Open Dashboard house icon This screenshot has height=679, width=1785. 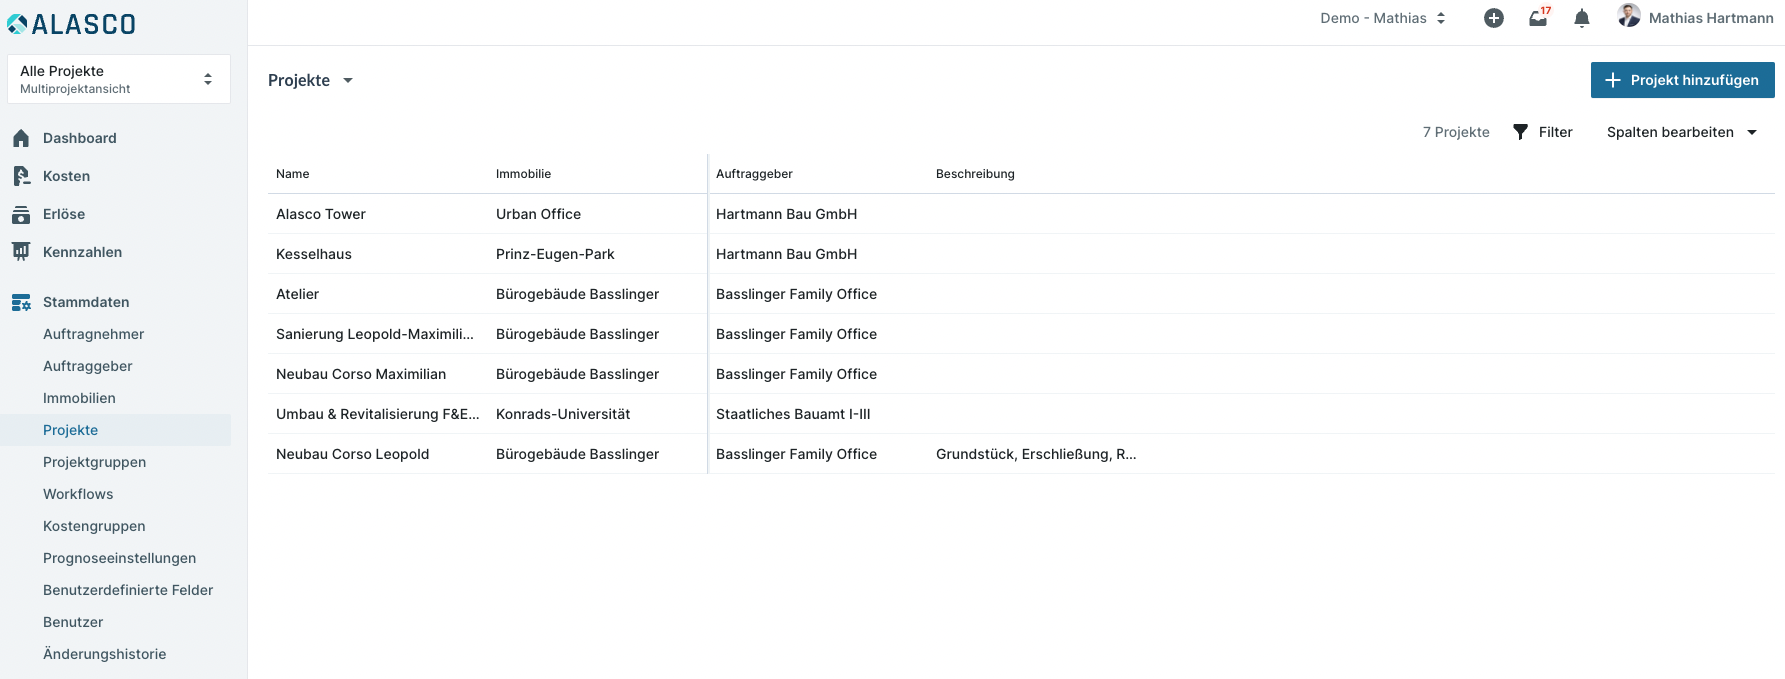21,138
